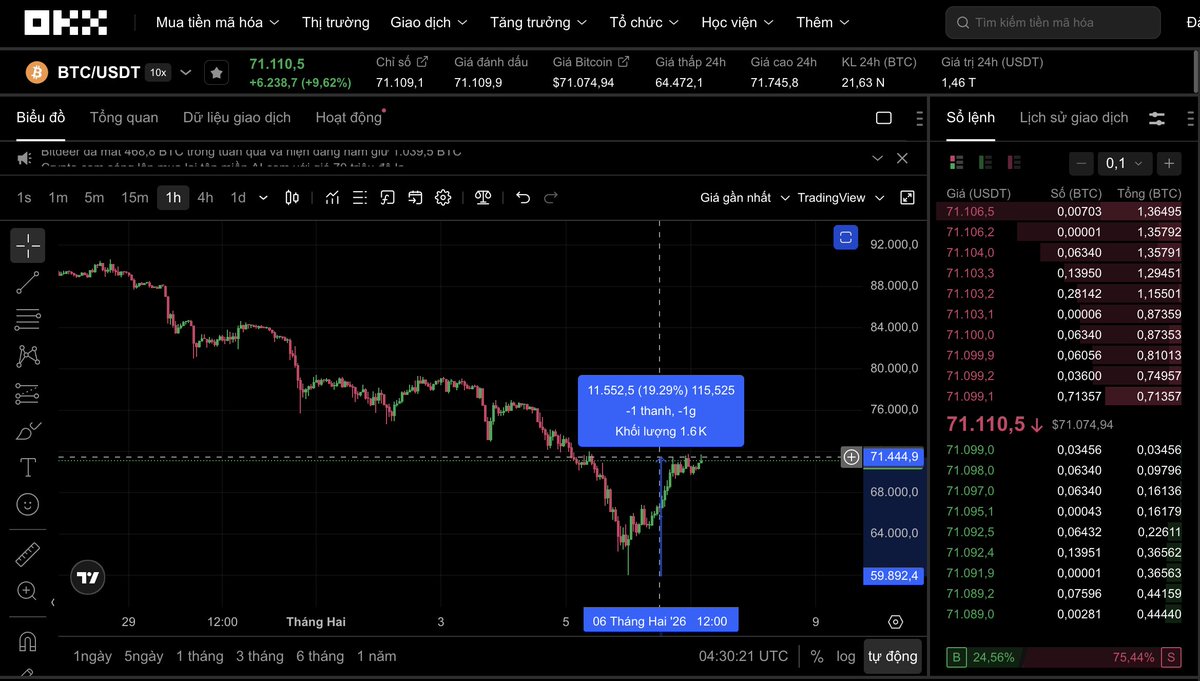
Task: Undo the last chart action
Action: pyautogui.click(x=523, y=198)
